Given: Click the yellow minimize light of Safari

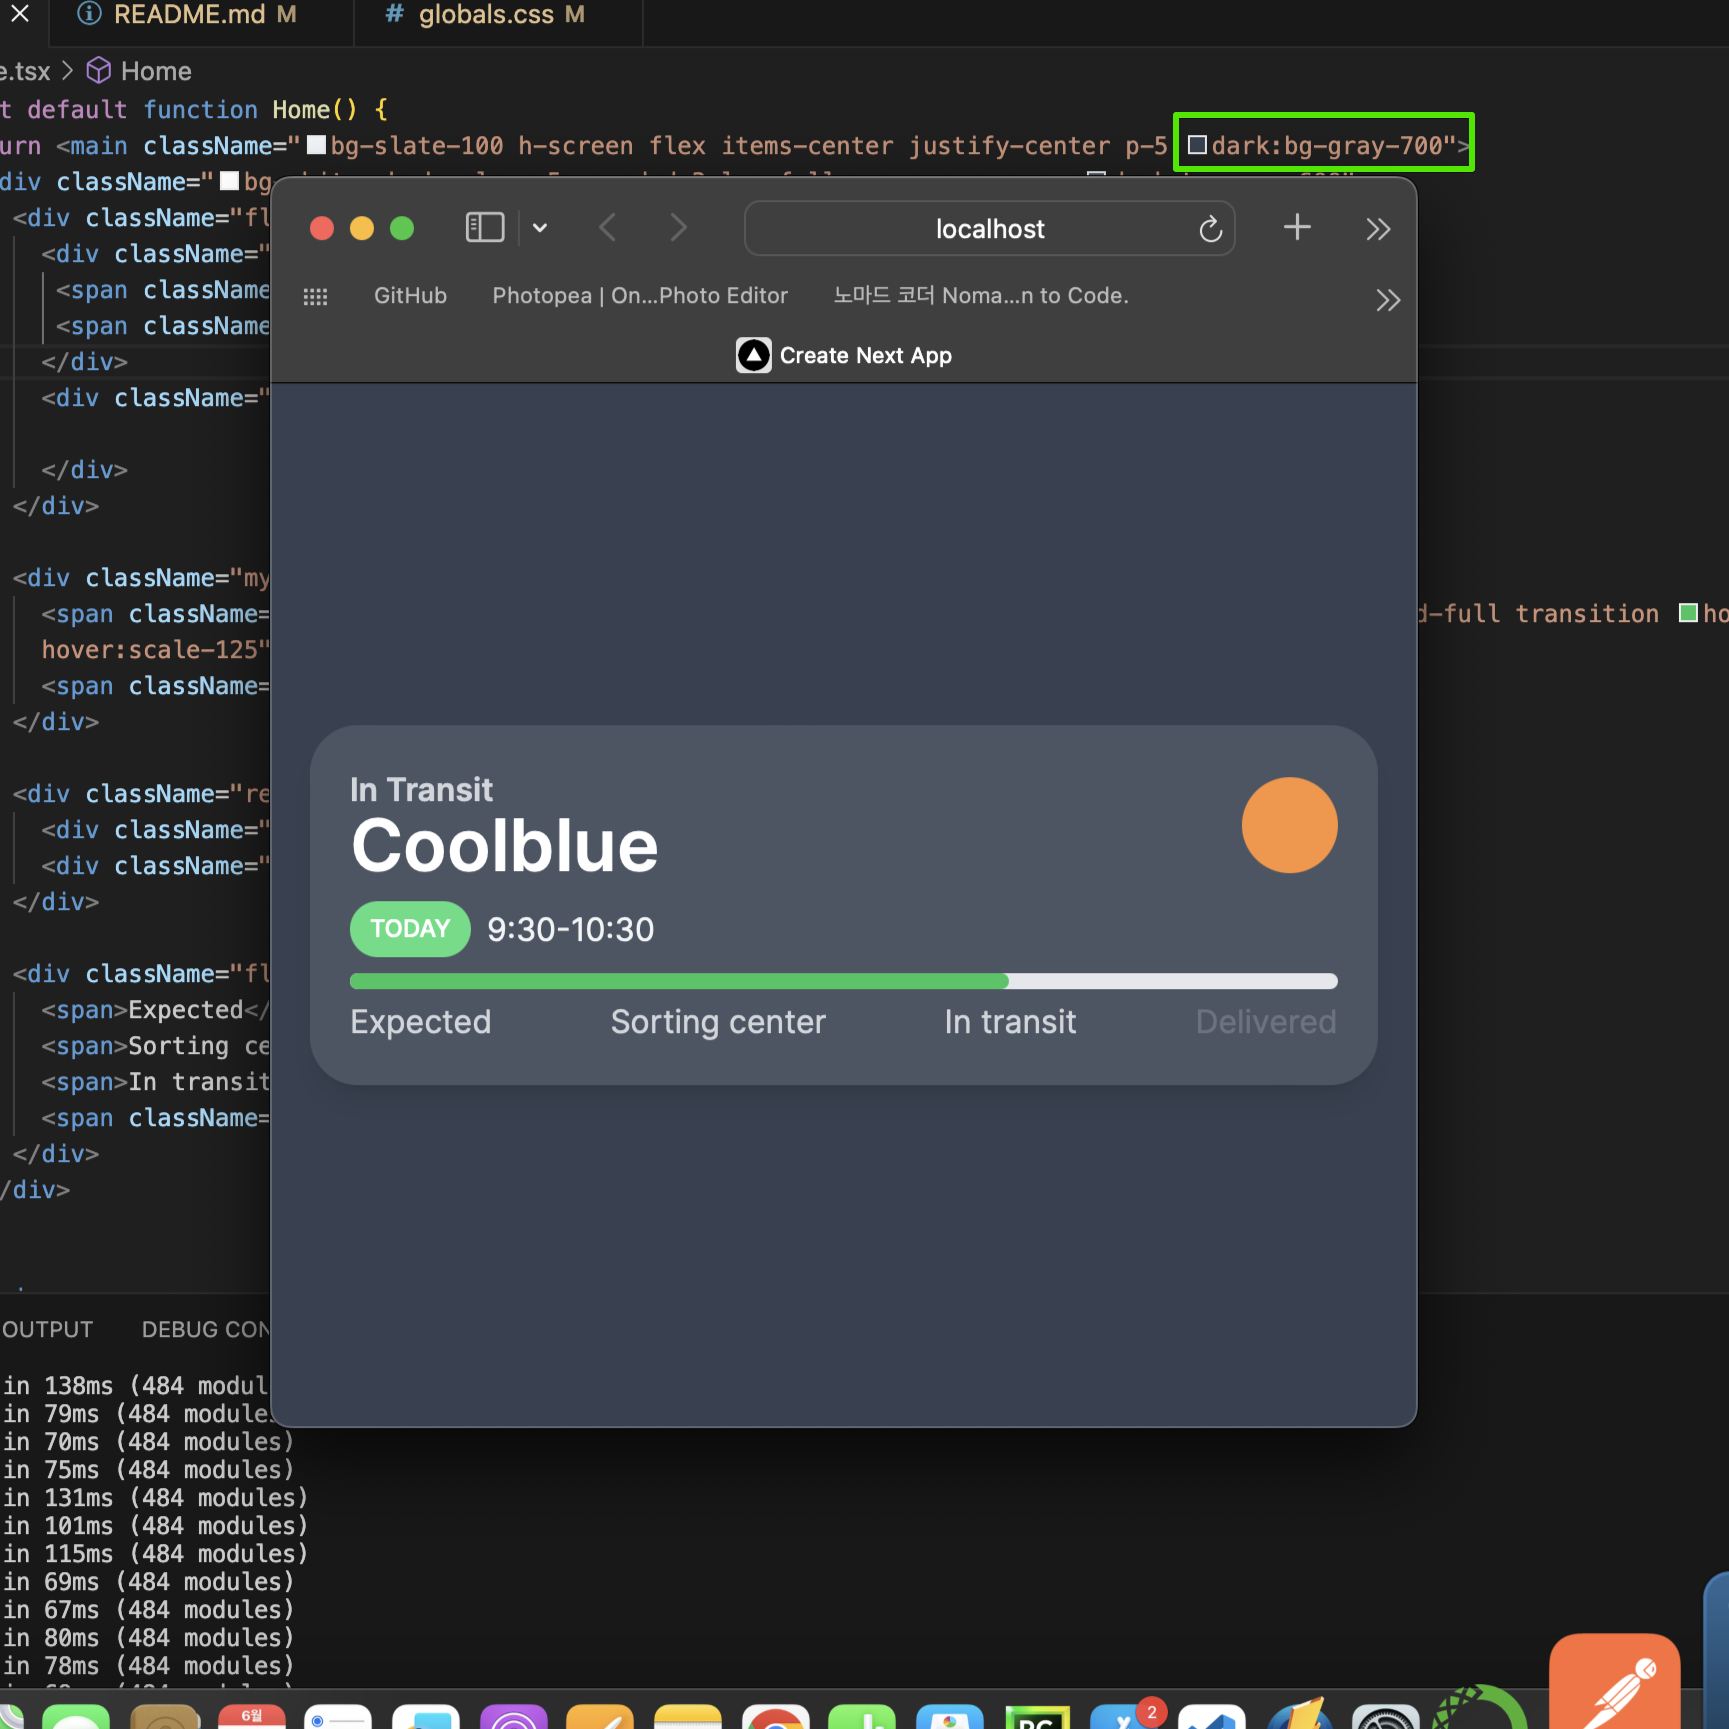Looking at the screenshot, I should click(x=362, y=228).
